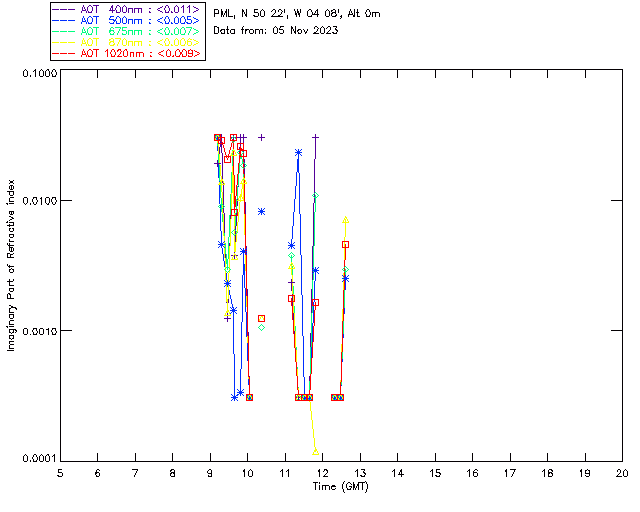Click the x-axis tick label 9
This screenshot has height=512, width=640.
(x=210, y=473)
